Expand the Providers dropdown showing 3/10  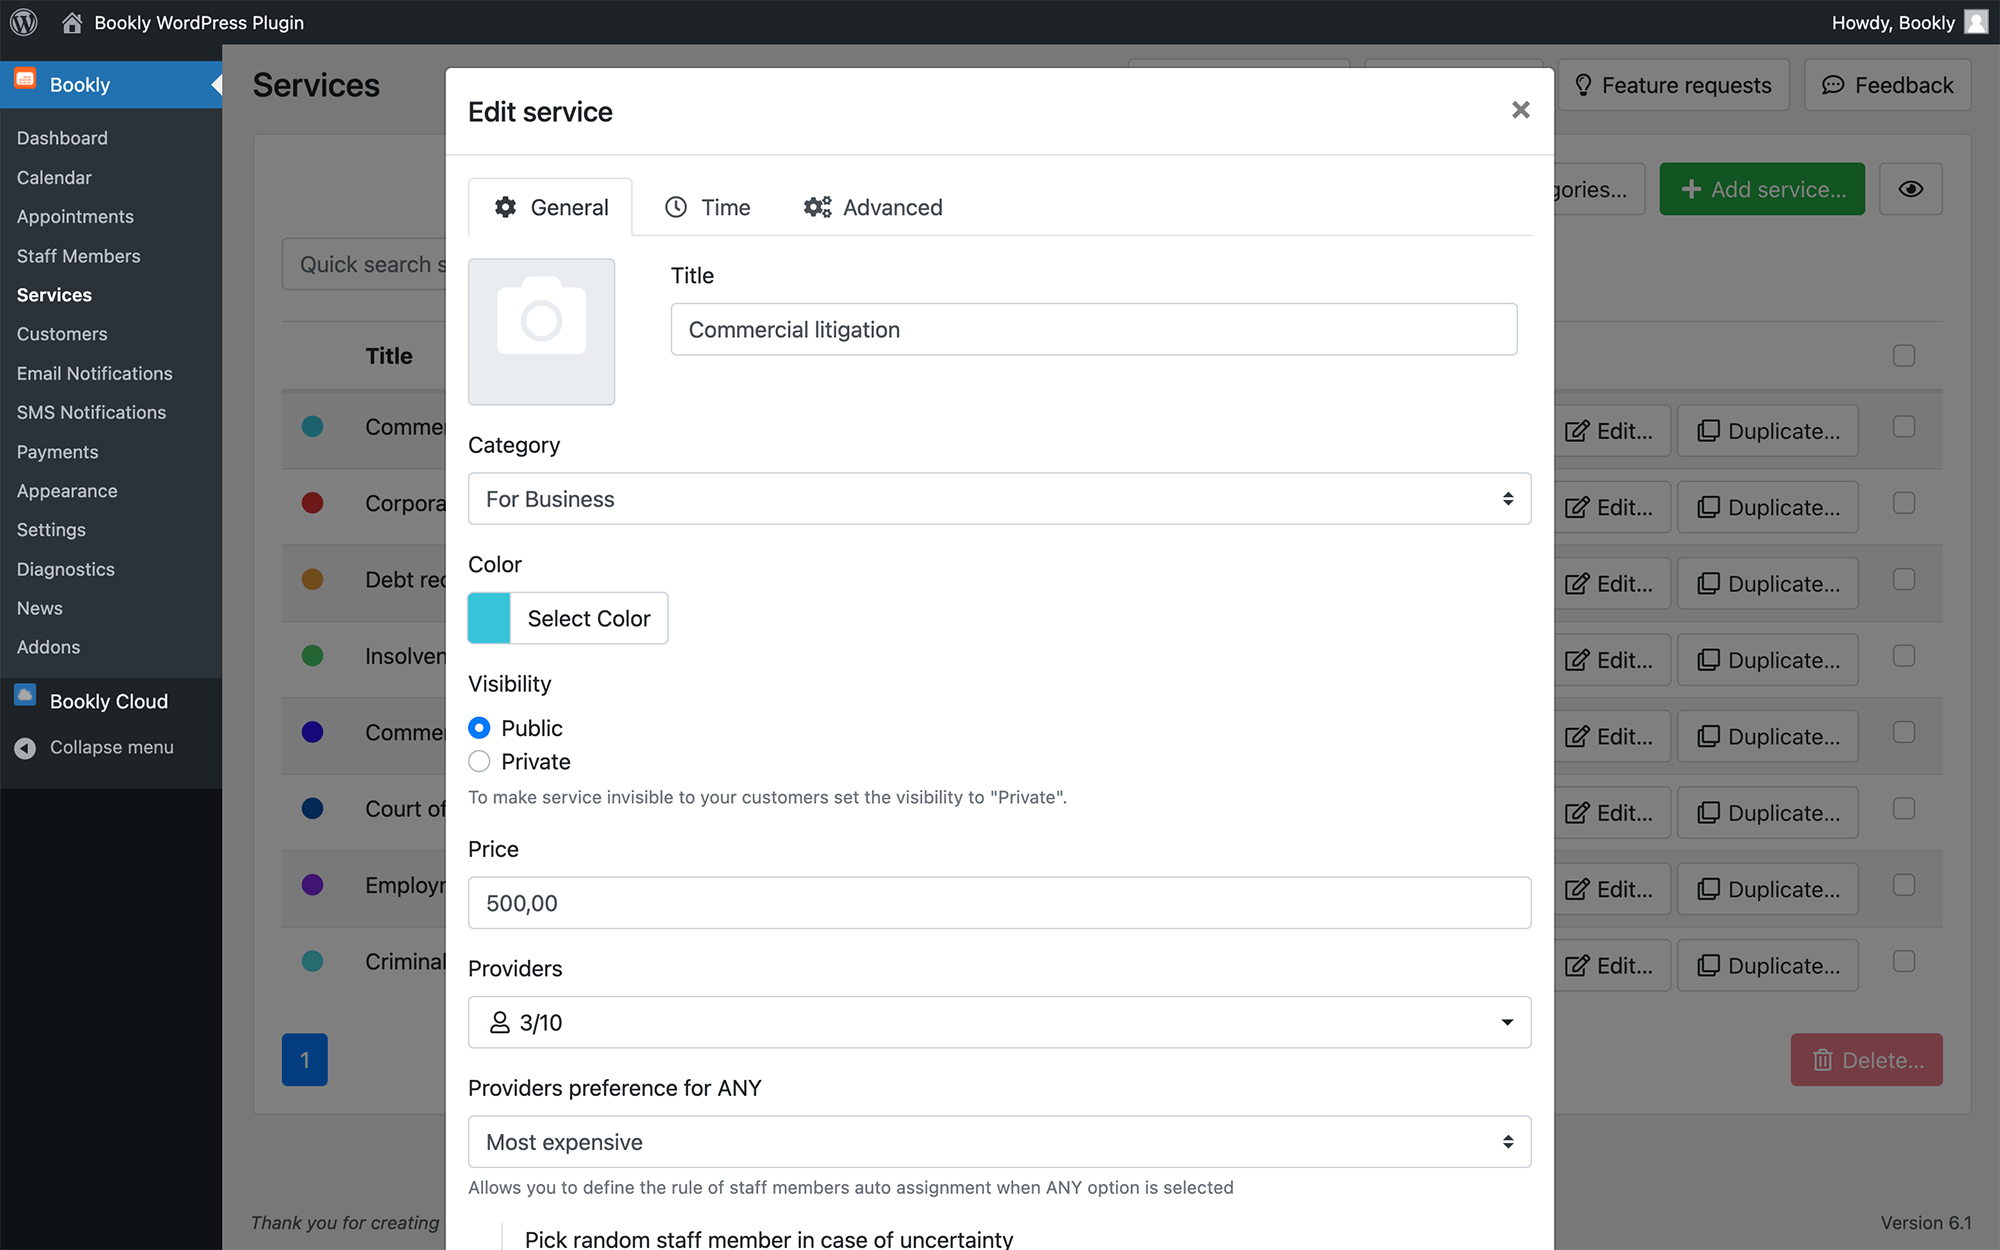click(x=999, y=1022)
